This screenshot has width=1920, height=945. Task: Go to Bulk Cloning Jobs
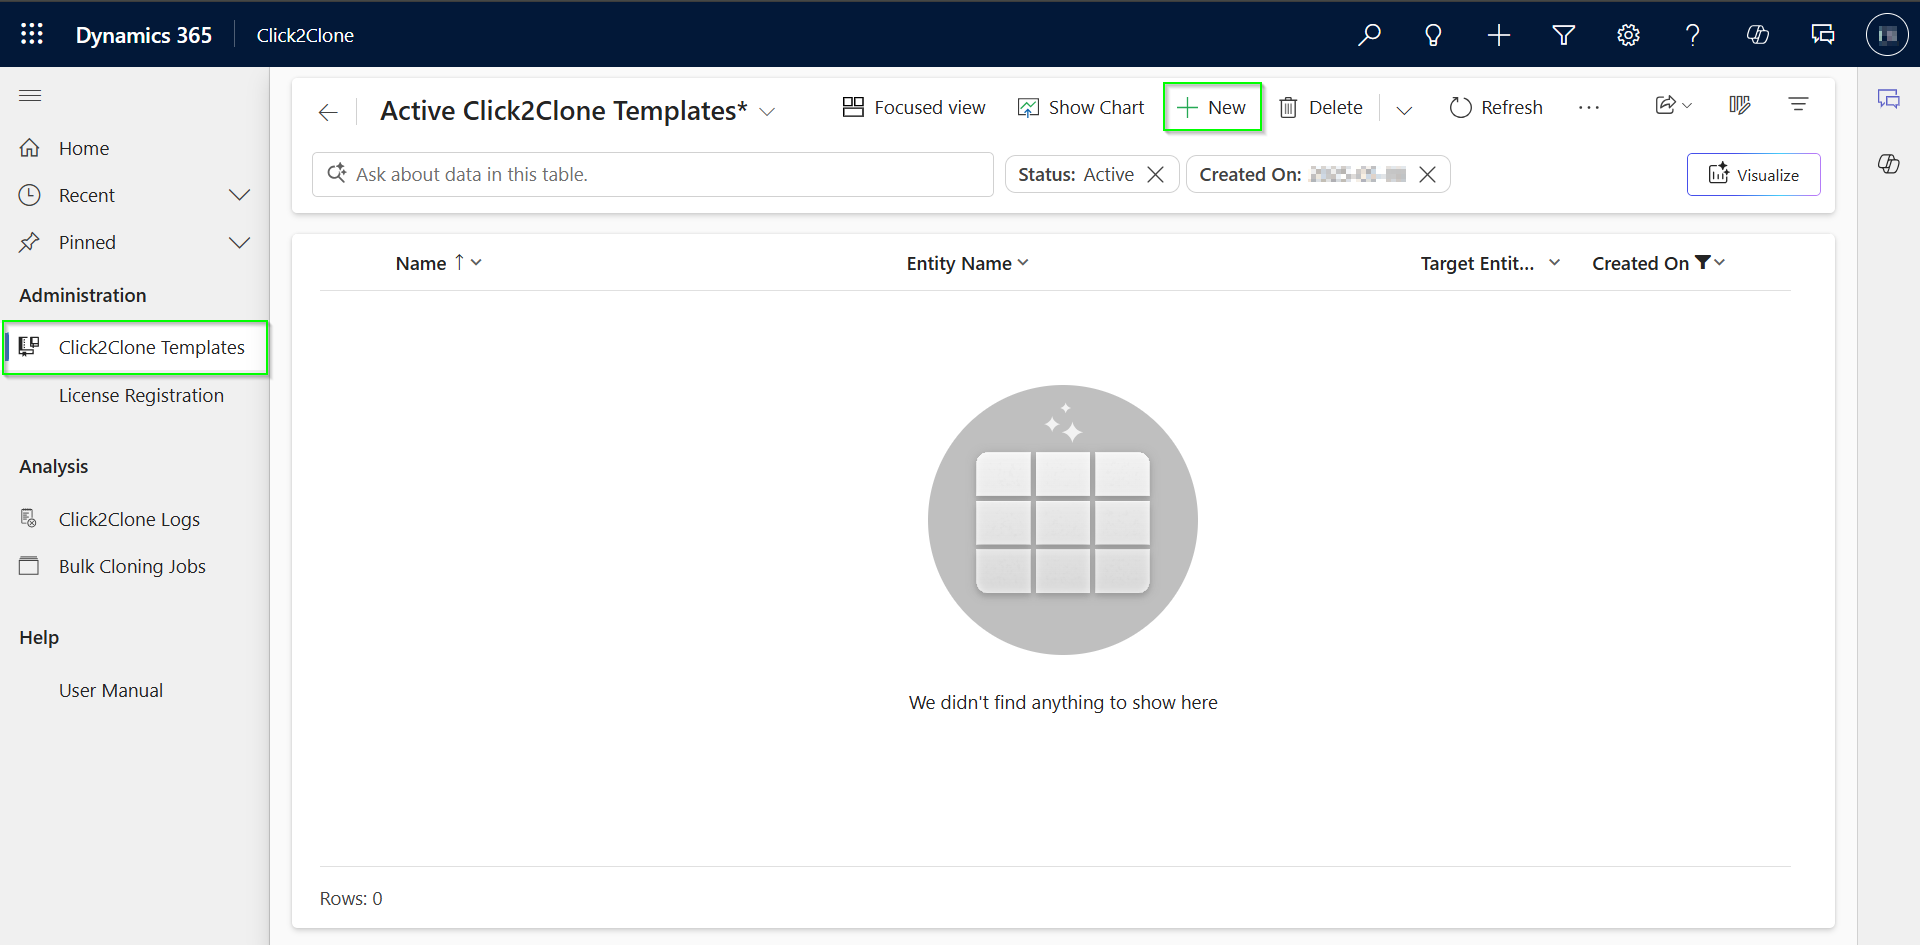point(132,566)
